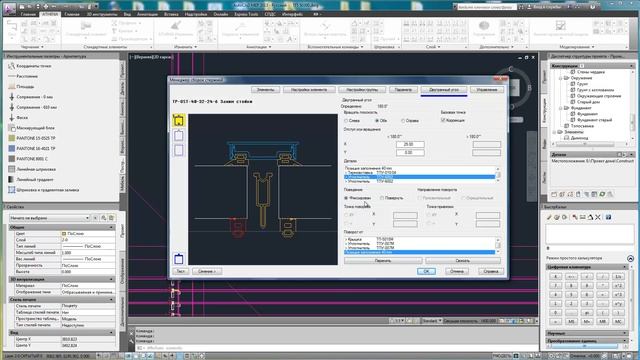Select the Маскирующий блок tool
640x360 pixels.
click(31, 128)
